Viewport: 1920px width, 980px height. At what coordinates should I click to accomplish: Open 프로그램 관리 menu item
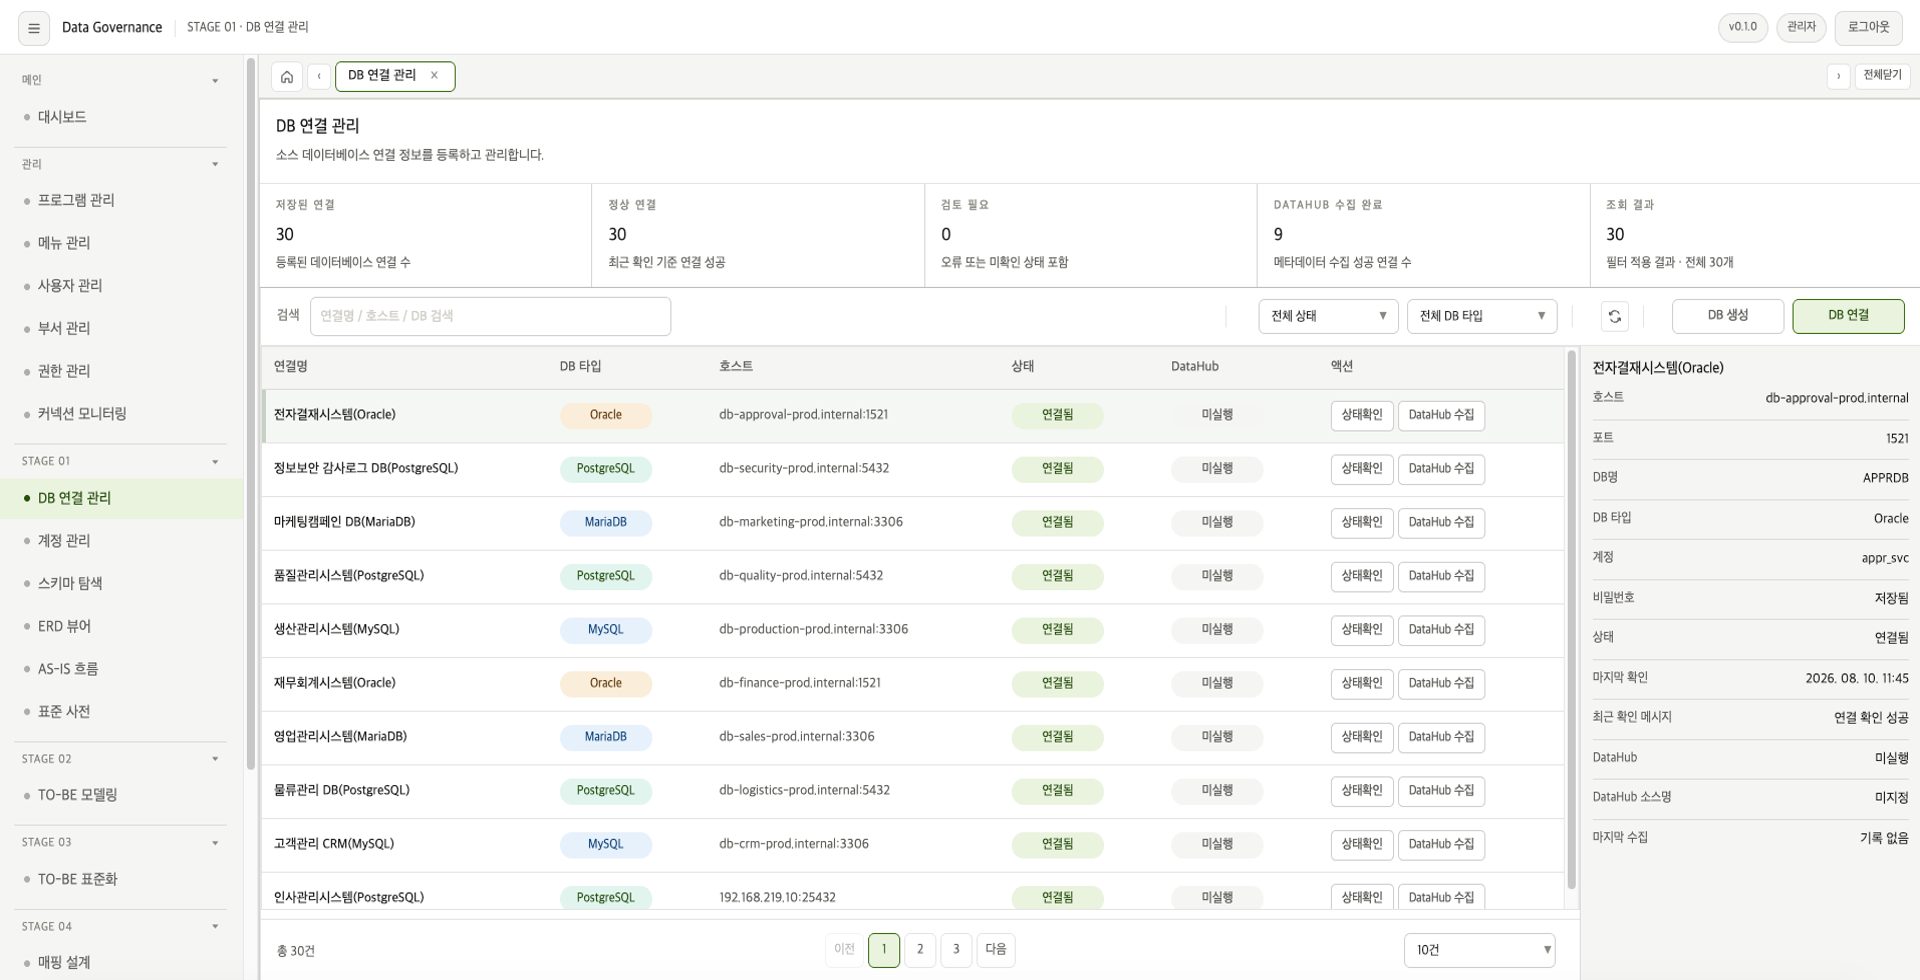click(x=122, y=200)
